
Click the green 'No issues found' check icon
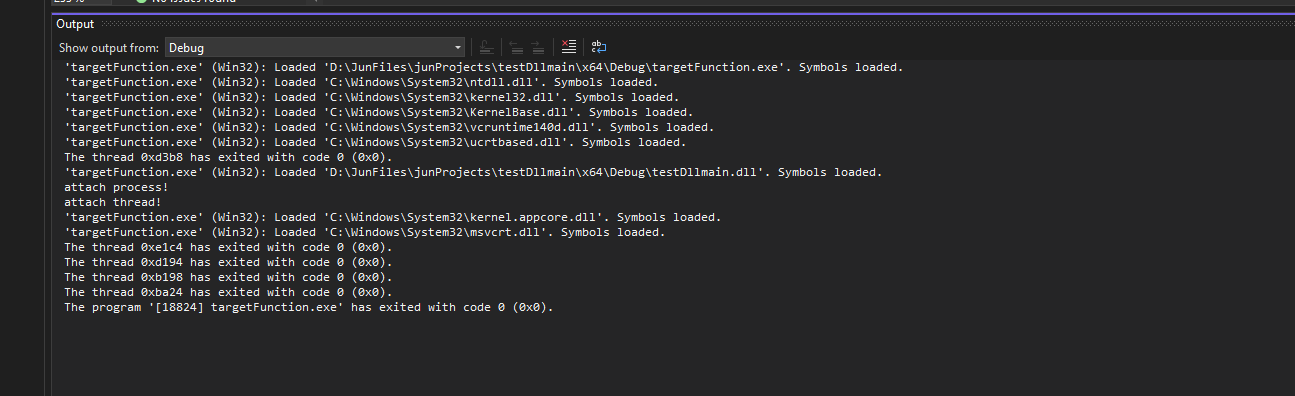pos(141,2)
